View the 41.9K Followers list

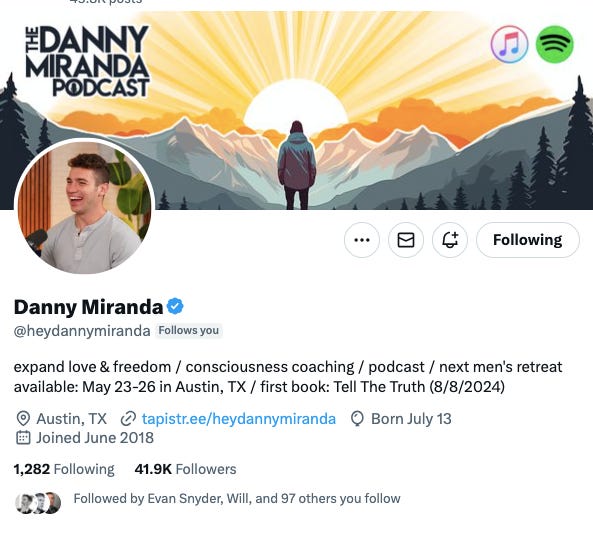185,469
